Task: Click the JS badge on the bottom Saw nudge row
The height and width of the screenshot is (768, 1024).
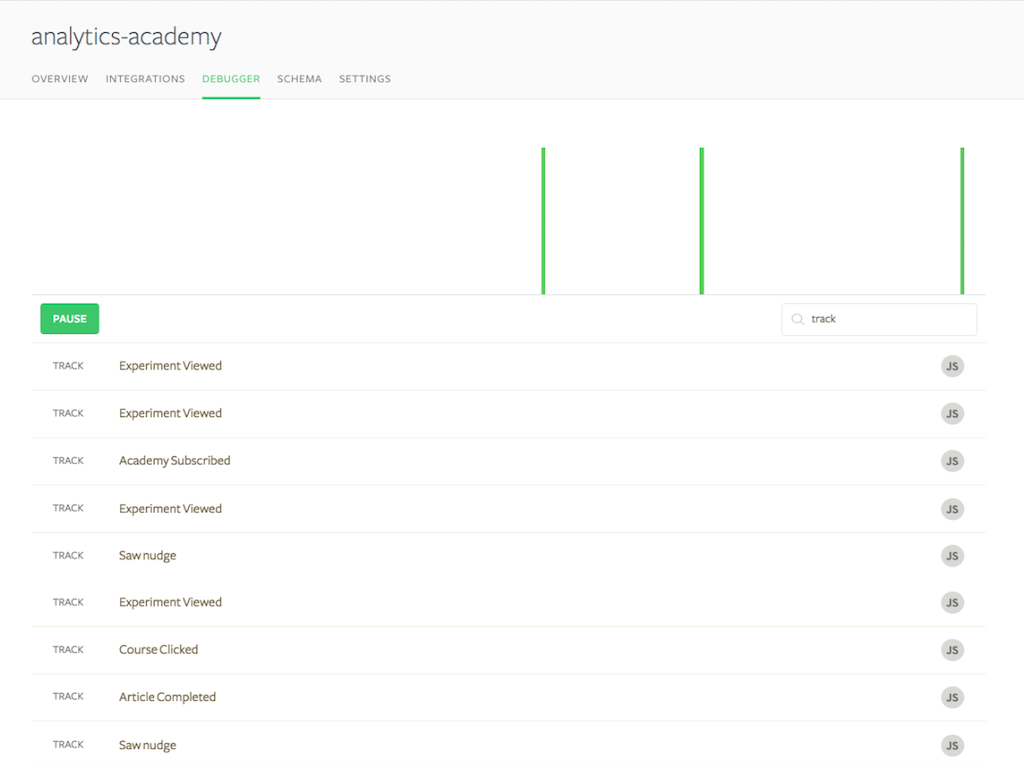Action: 952,745
